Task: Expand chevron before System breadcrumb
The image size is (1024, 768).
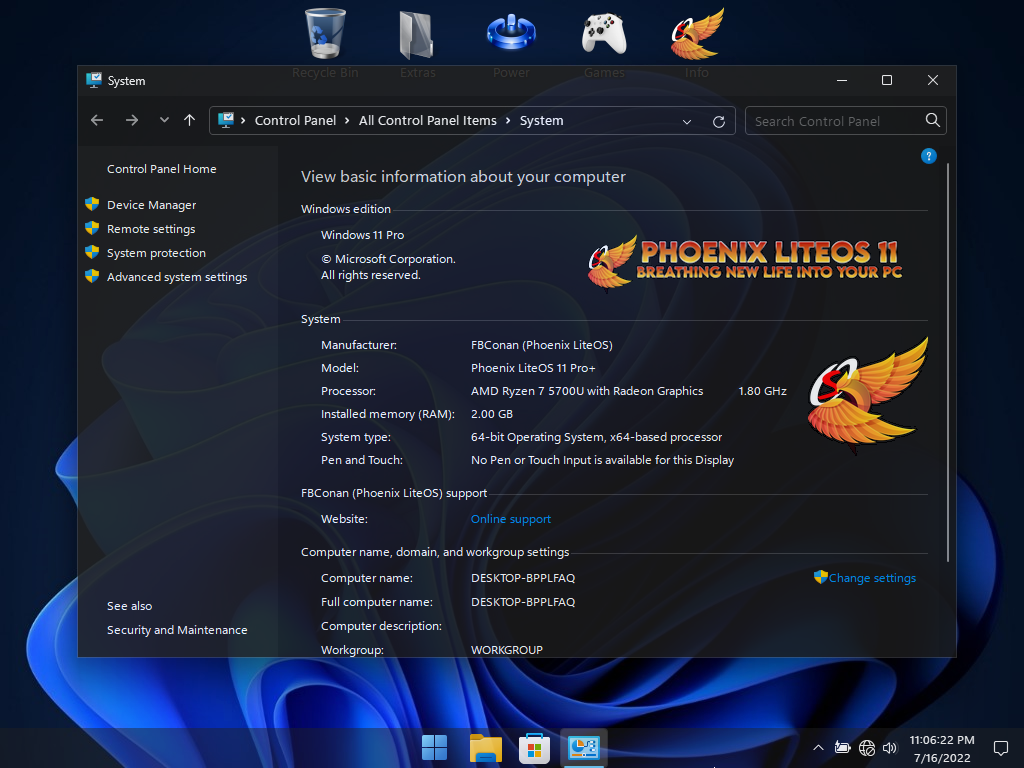Action: point(508,121)
